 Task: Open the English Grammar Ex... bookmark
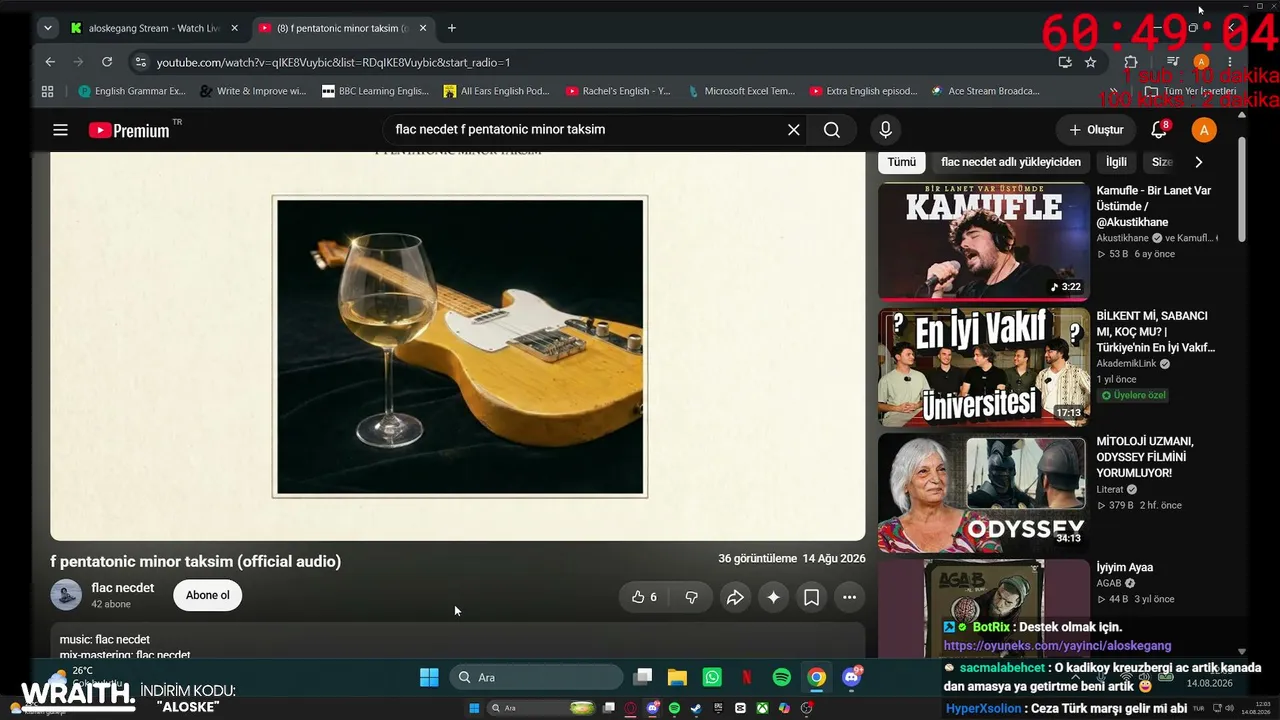(132, 91)
